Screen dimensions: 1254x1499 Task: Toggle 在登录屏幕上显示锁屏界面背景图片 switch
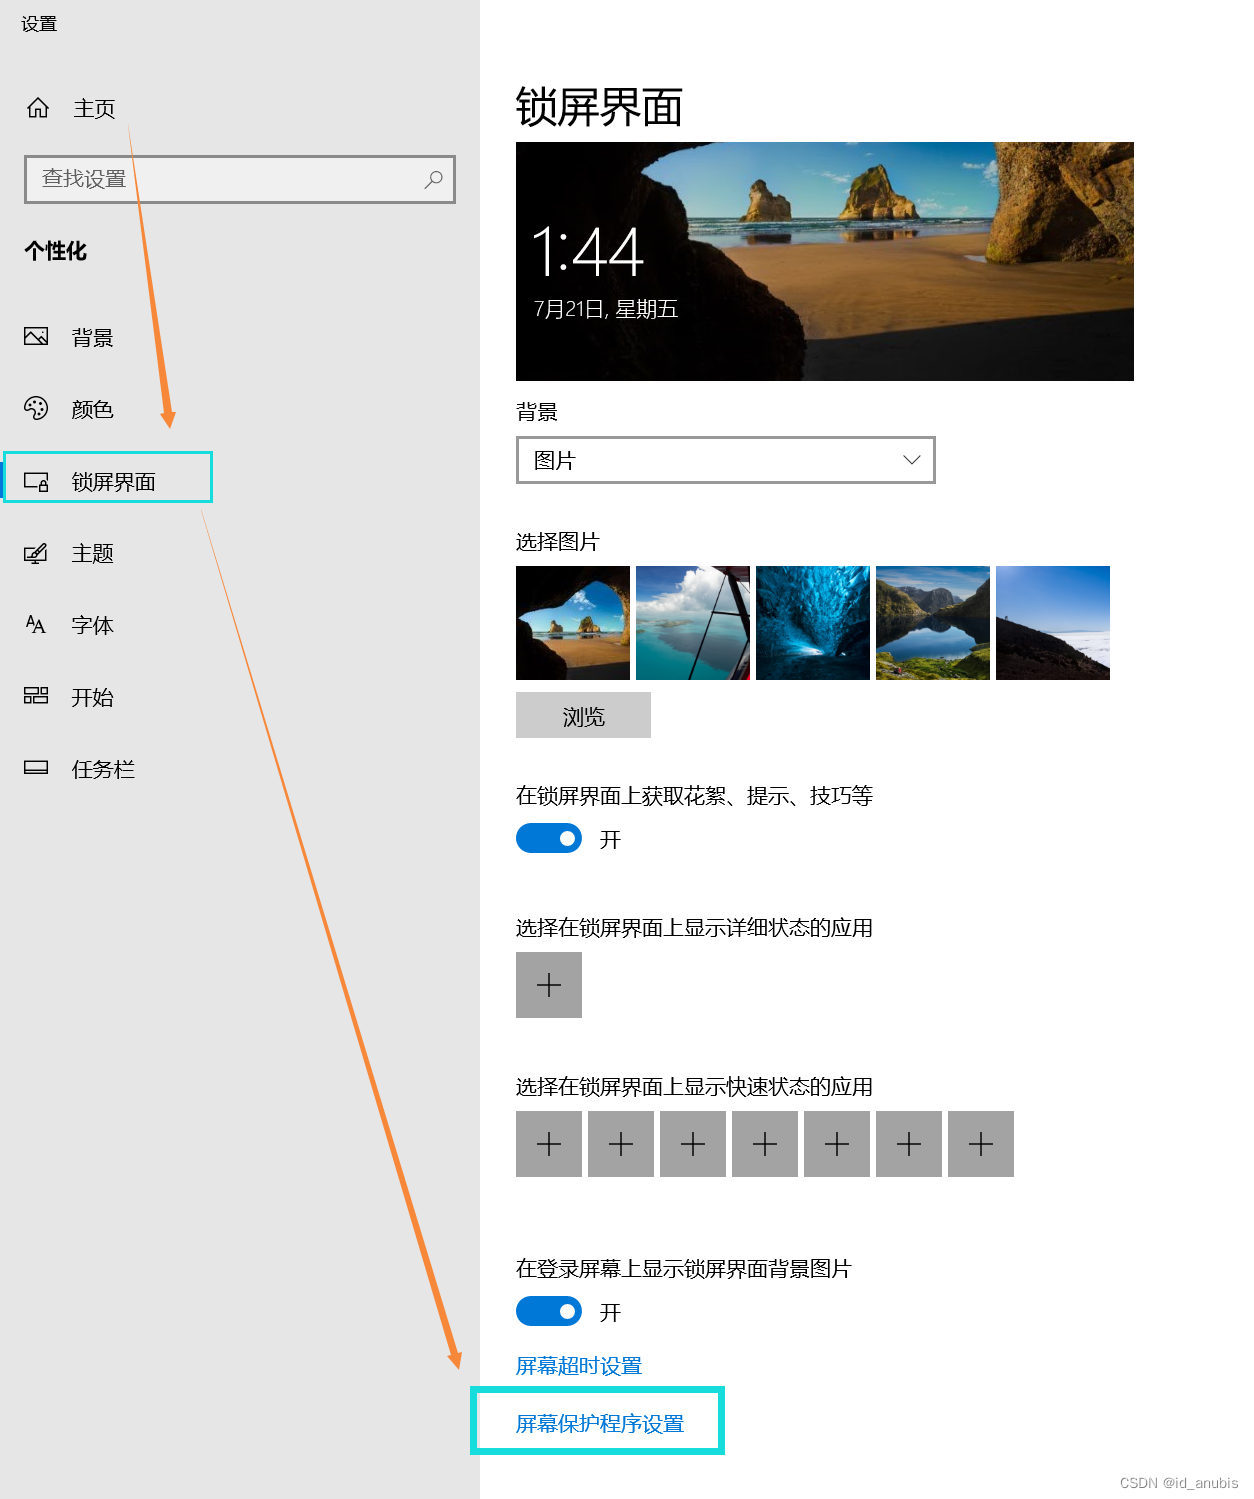click(549, 1311)
